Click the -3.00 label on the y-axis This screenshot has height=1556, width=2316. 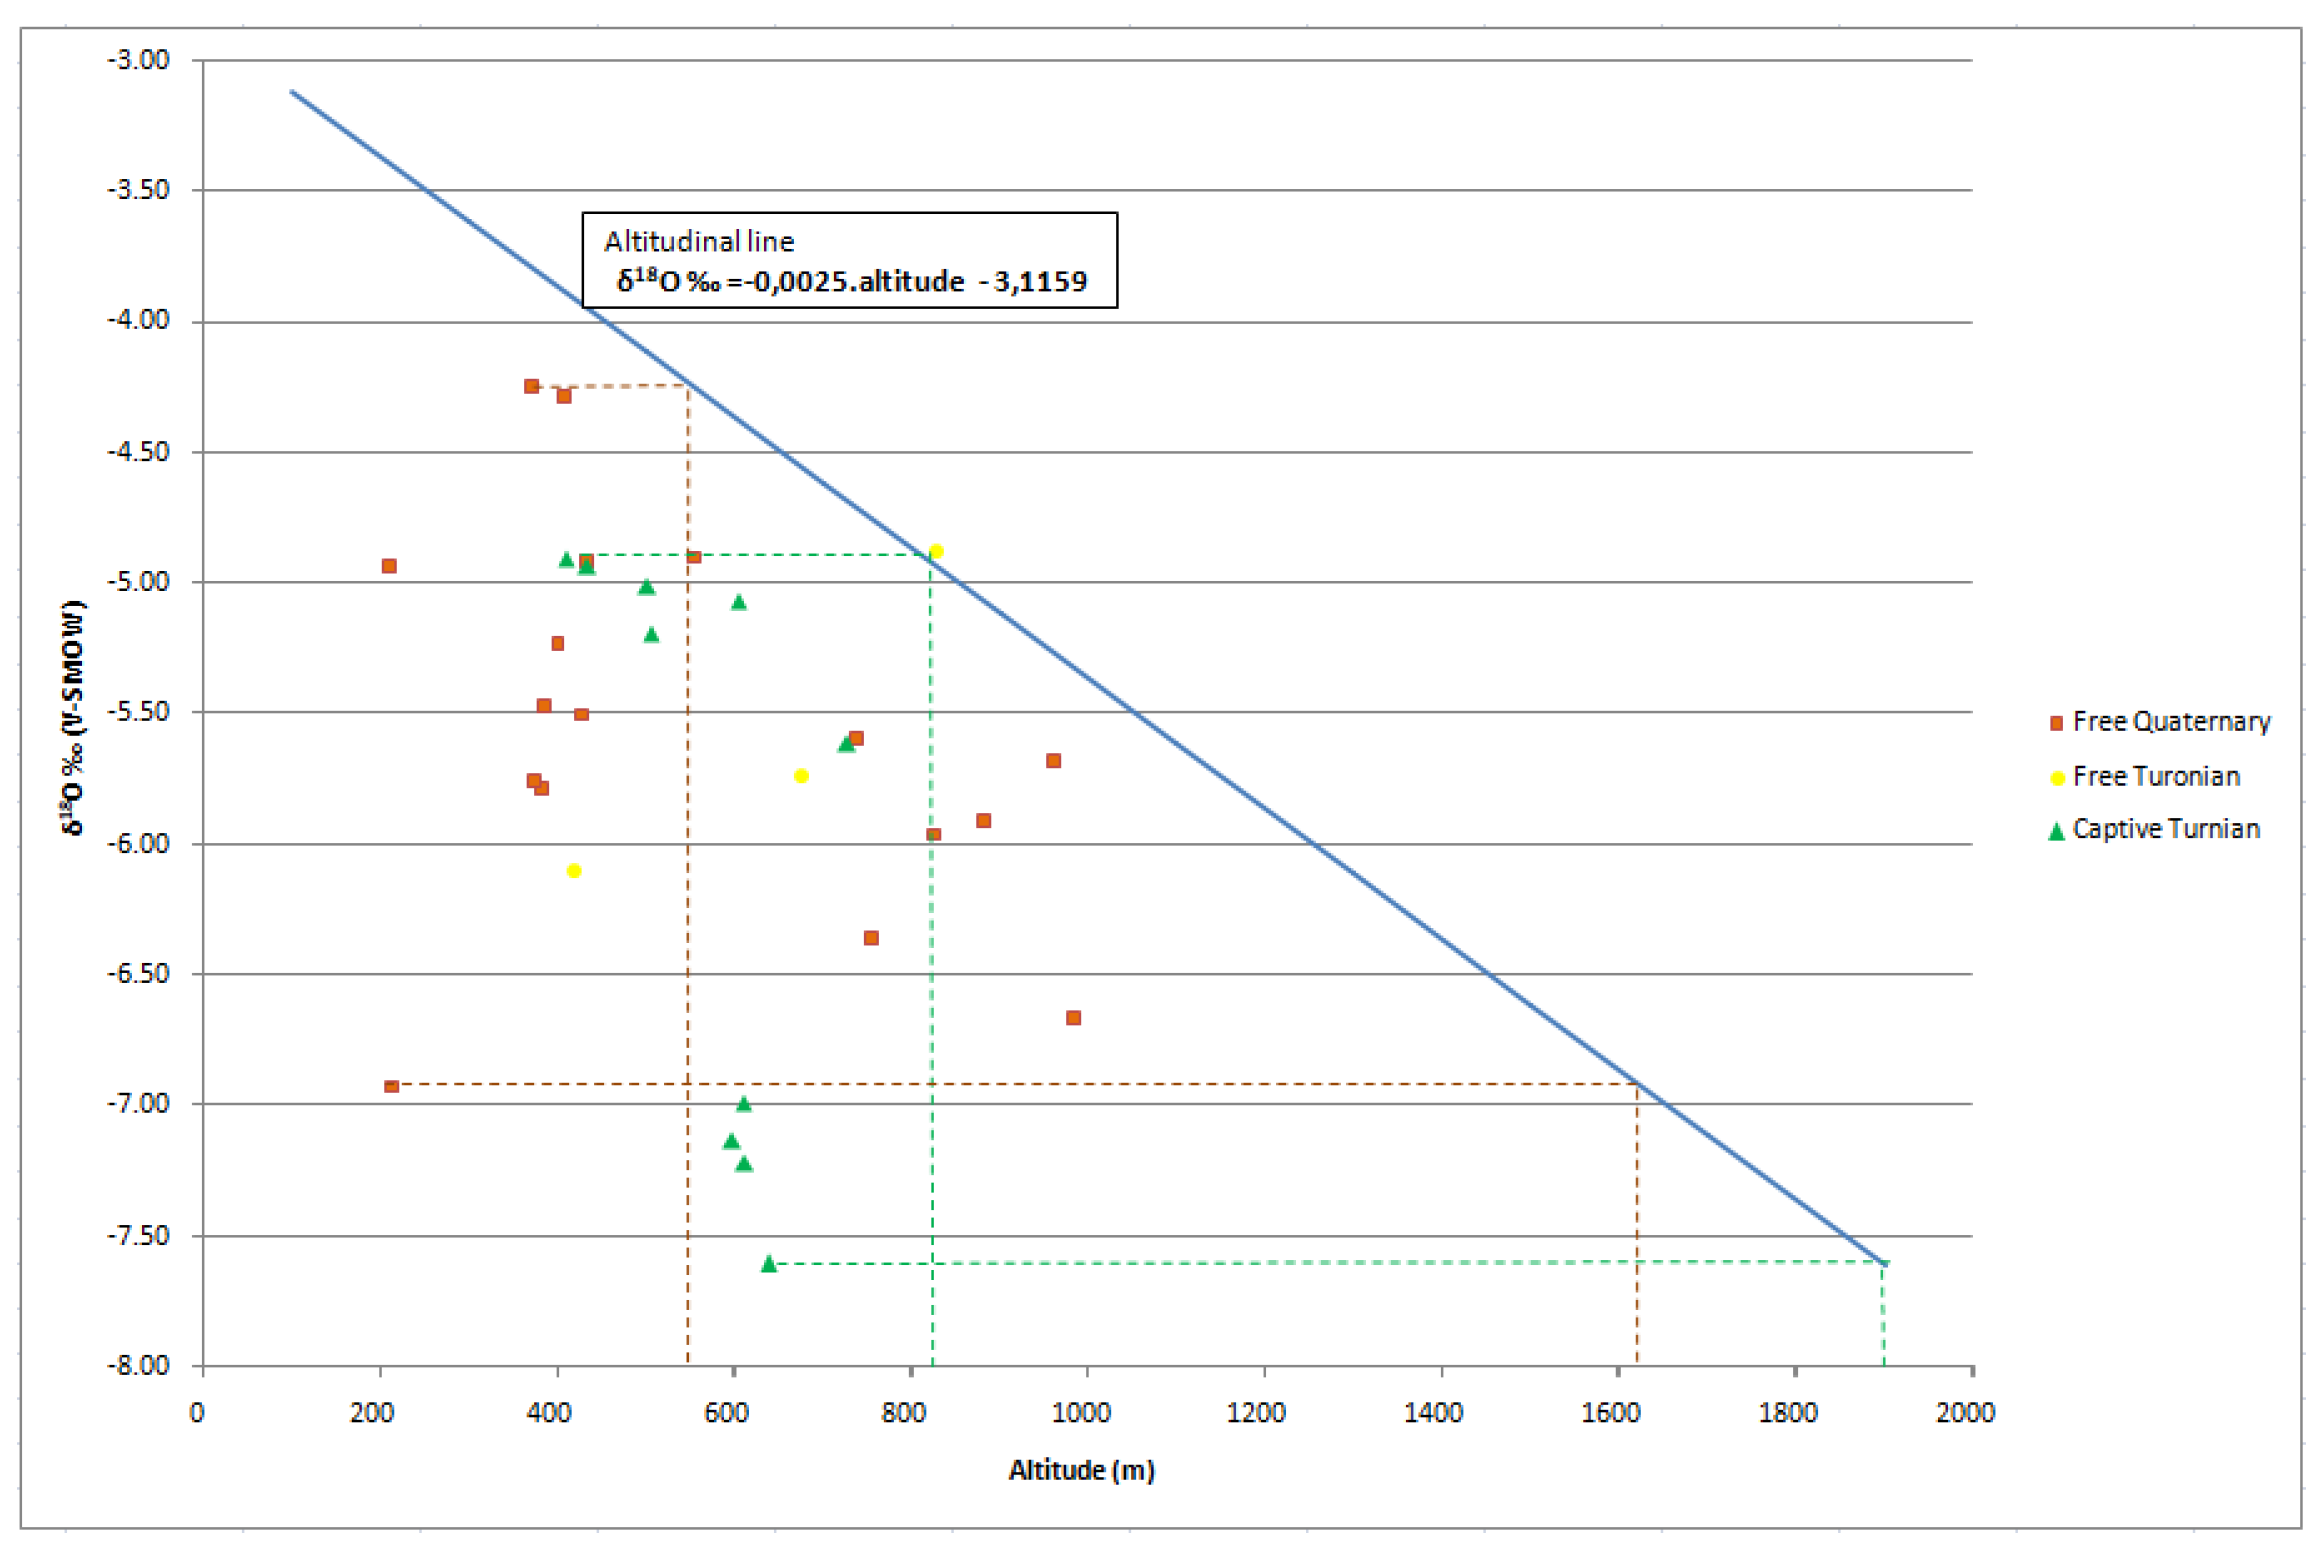pyautogui.click(x=139, y=60)
